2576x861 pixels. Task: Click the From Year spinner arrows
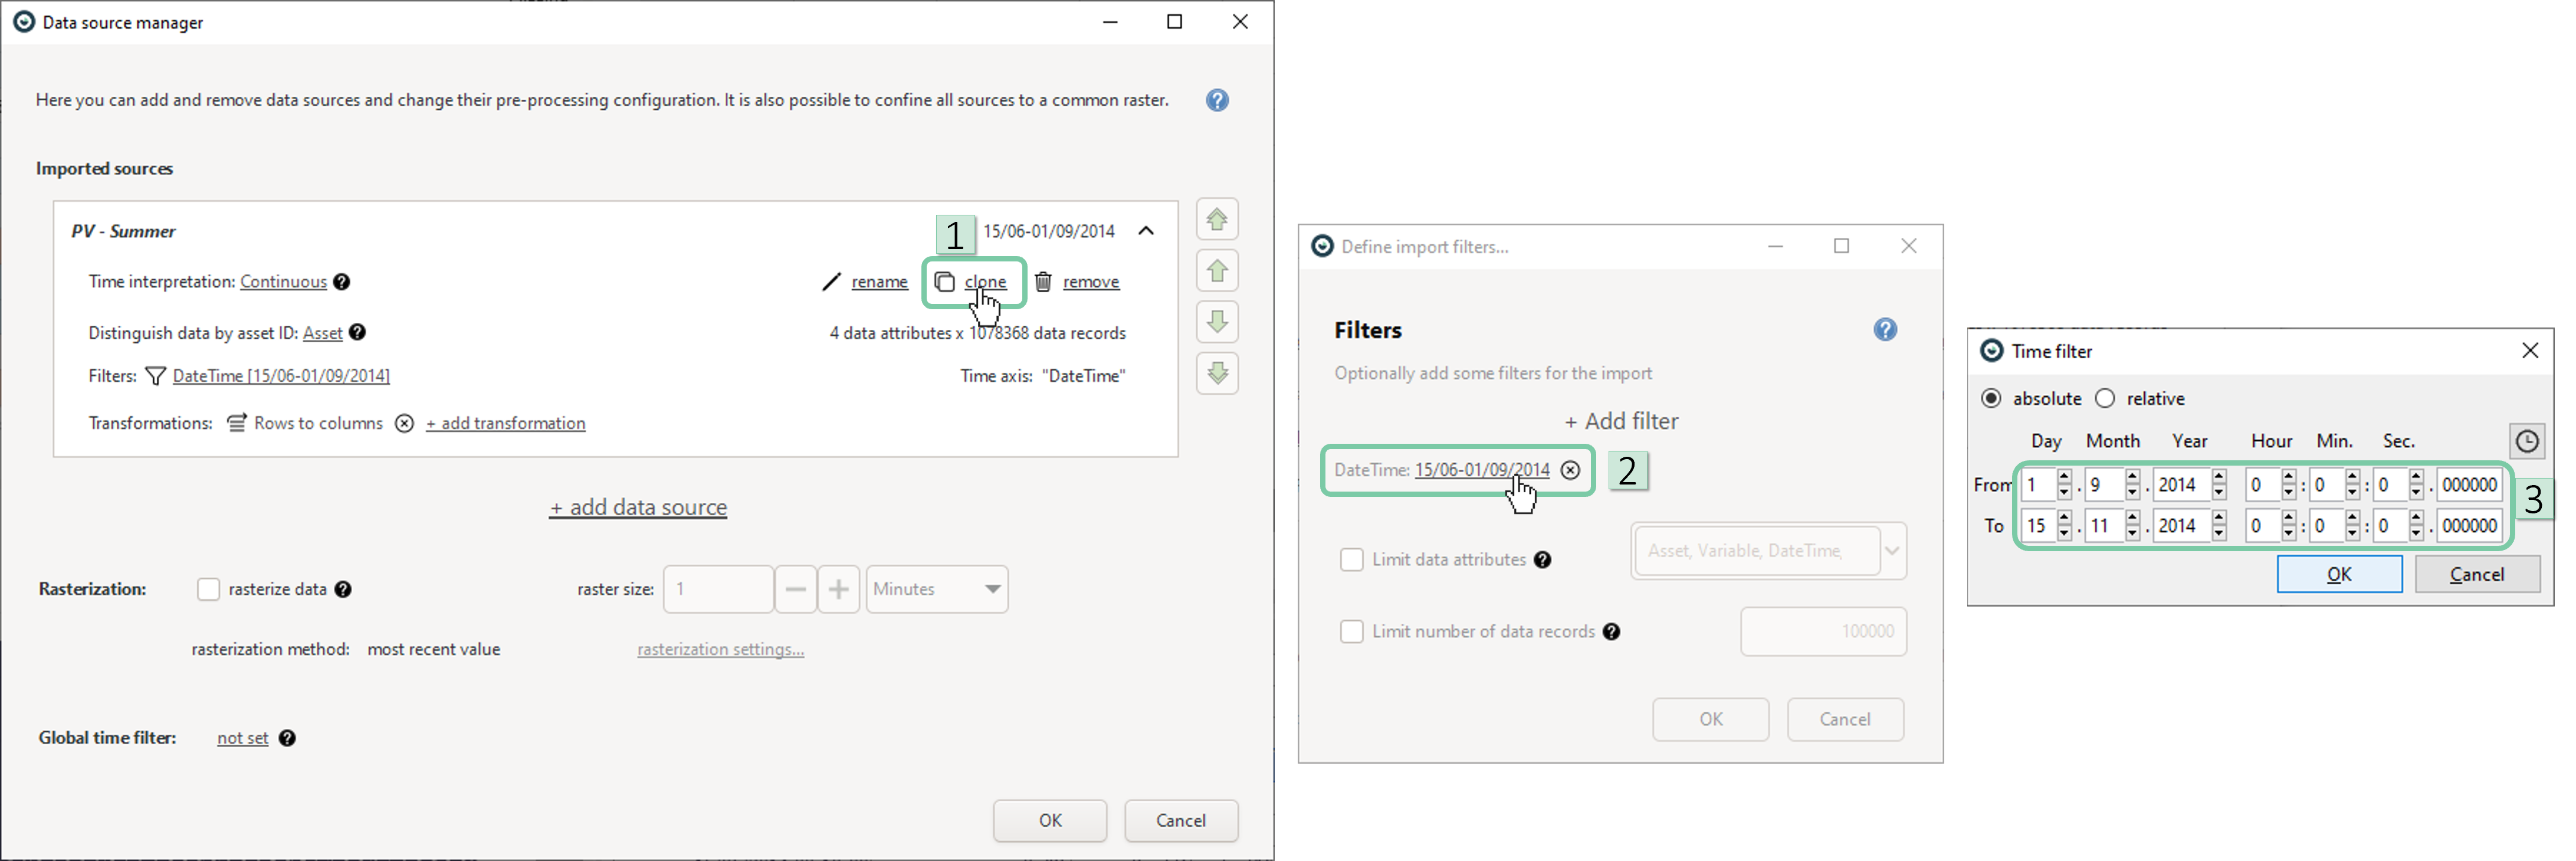tap(2219, 485)
